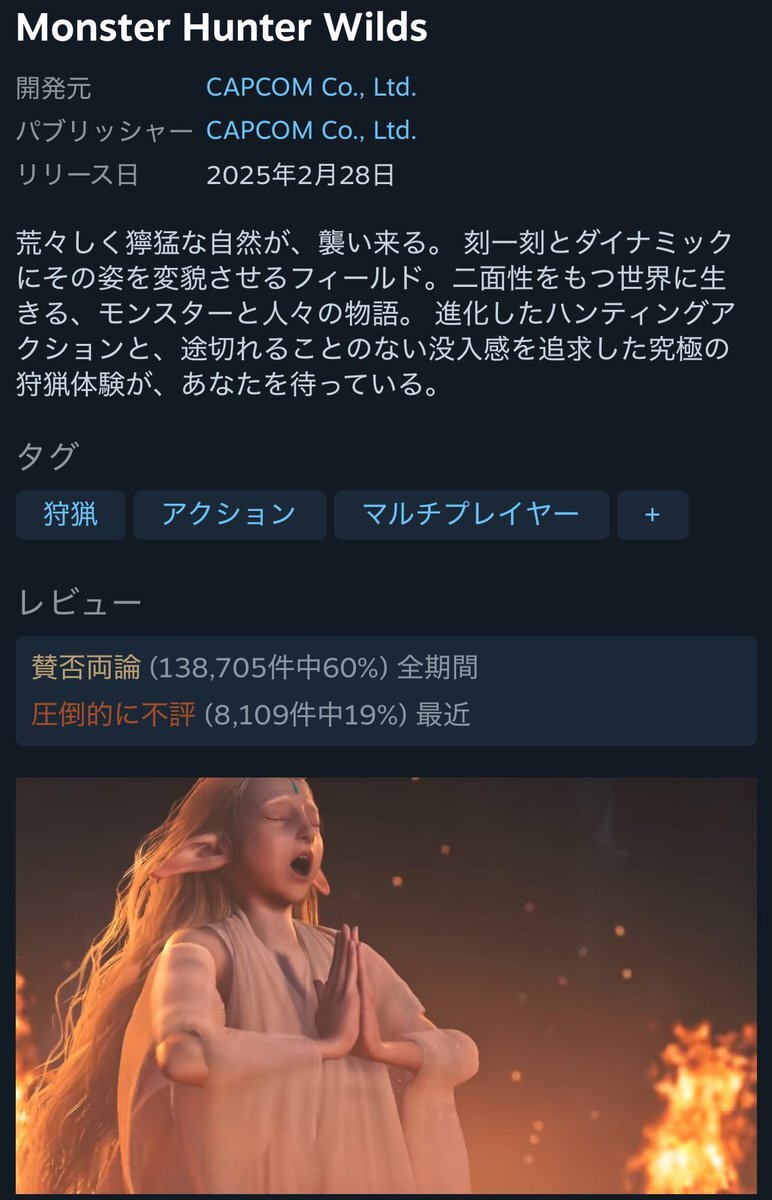
Task: Expand more tags with the plus button
Action: [653, 515]
